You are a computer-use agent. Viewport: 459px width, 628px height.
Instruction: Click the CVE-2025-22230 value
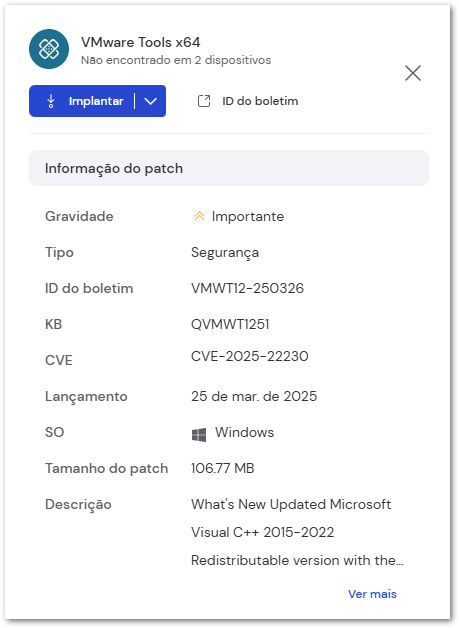click(x=250, y=356)
